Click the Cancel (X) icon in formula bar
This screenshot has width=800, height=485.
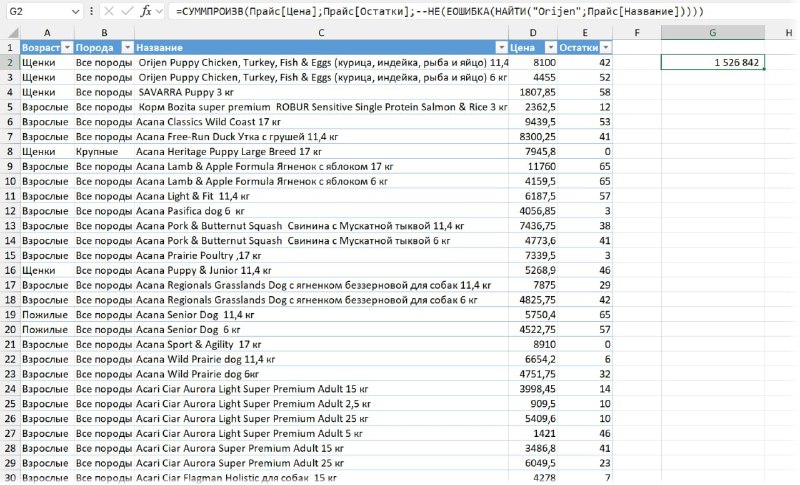click(108, 11)
